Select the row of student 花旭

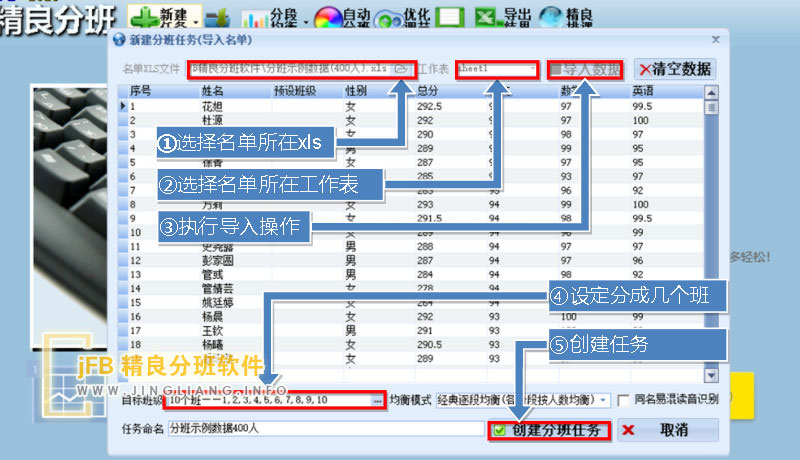point(411,107)
